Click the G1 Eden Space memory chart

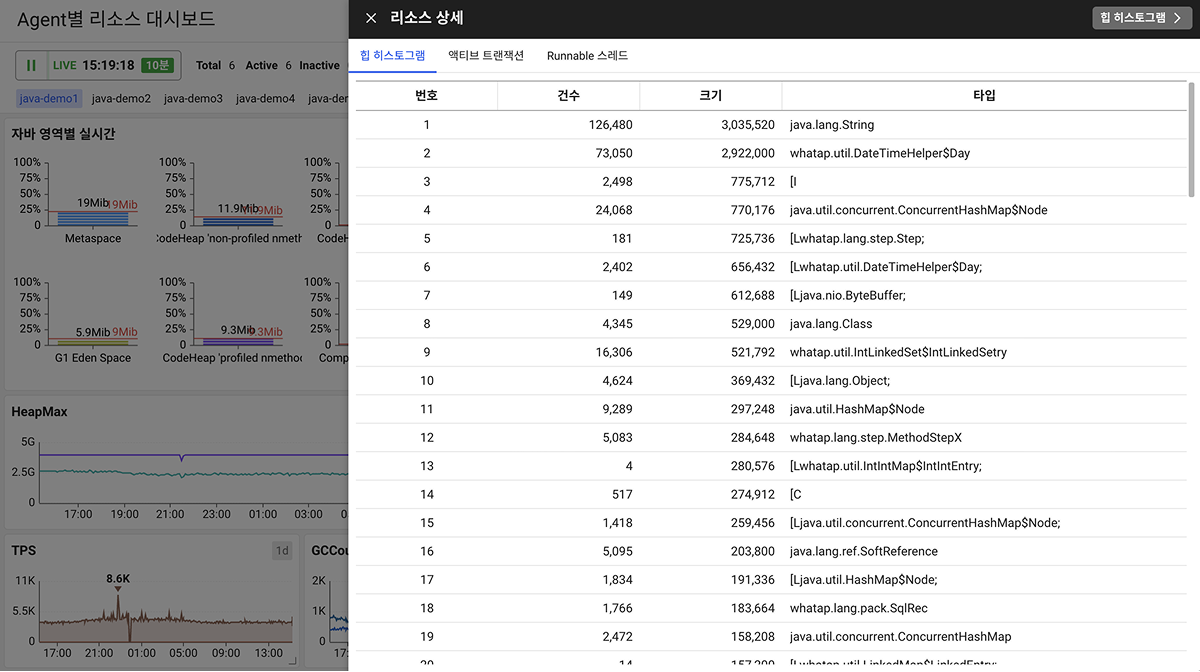(x=78, y=320)
